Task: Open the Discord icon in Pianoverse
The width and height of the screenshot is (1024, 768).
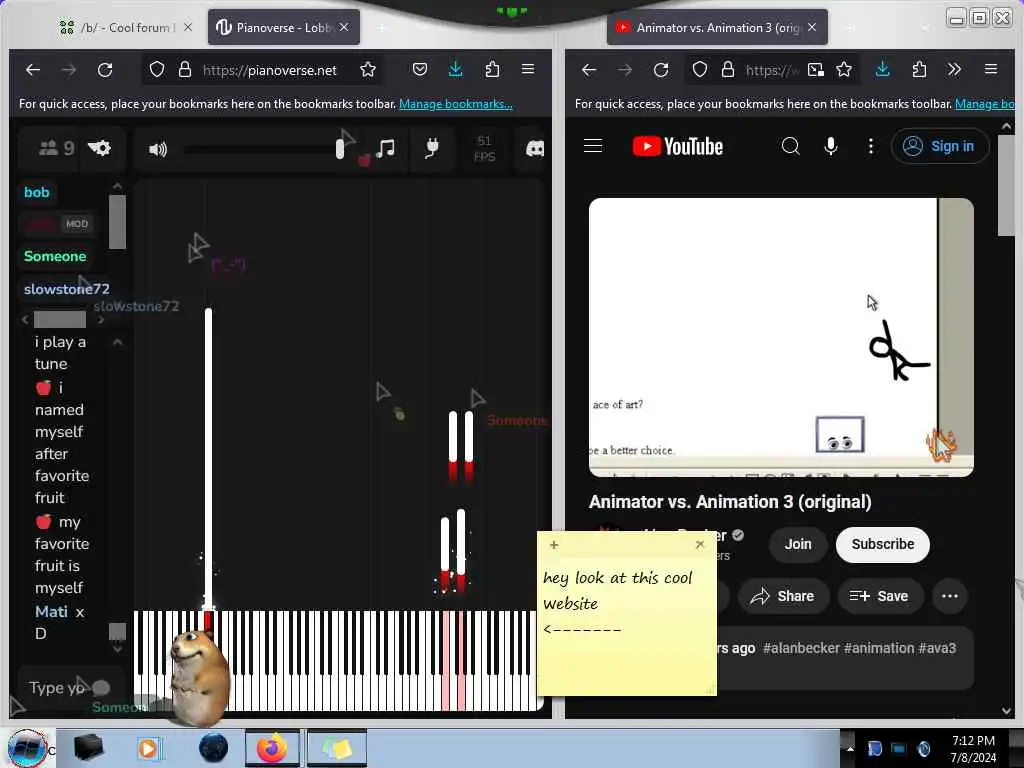Action: (x=535, y=149)
